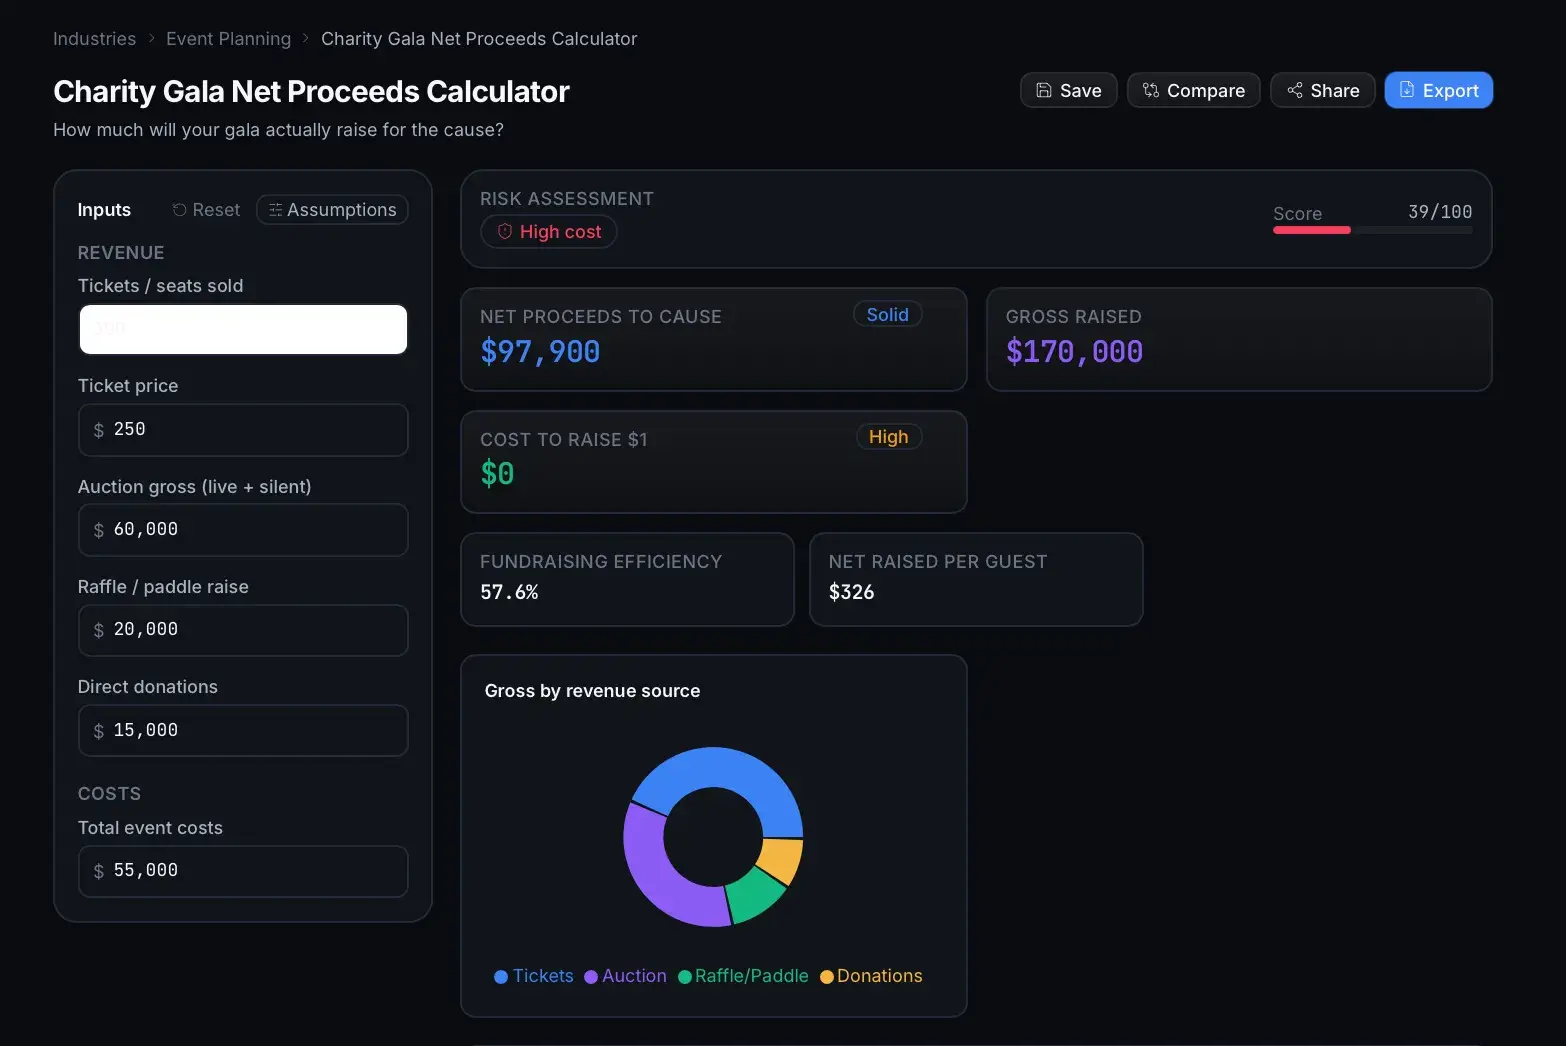Click the dollar sign in Raffle field
Screen dimensions: 1566x1046
pyautogui.click(x=99, y=630)
